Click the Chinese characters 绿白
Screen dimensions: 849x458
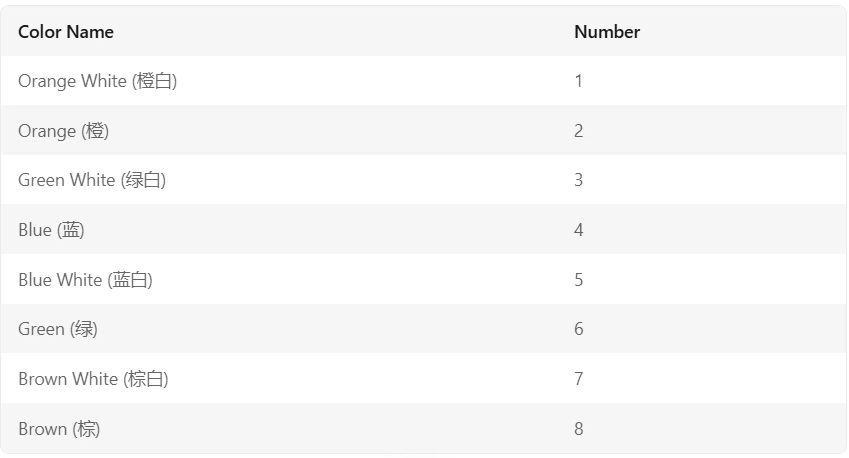(x=144, y=180)
